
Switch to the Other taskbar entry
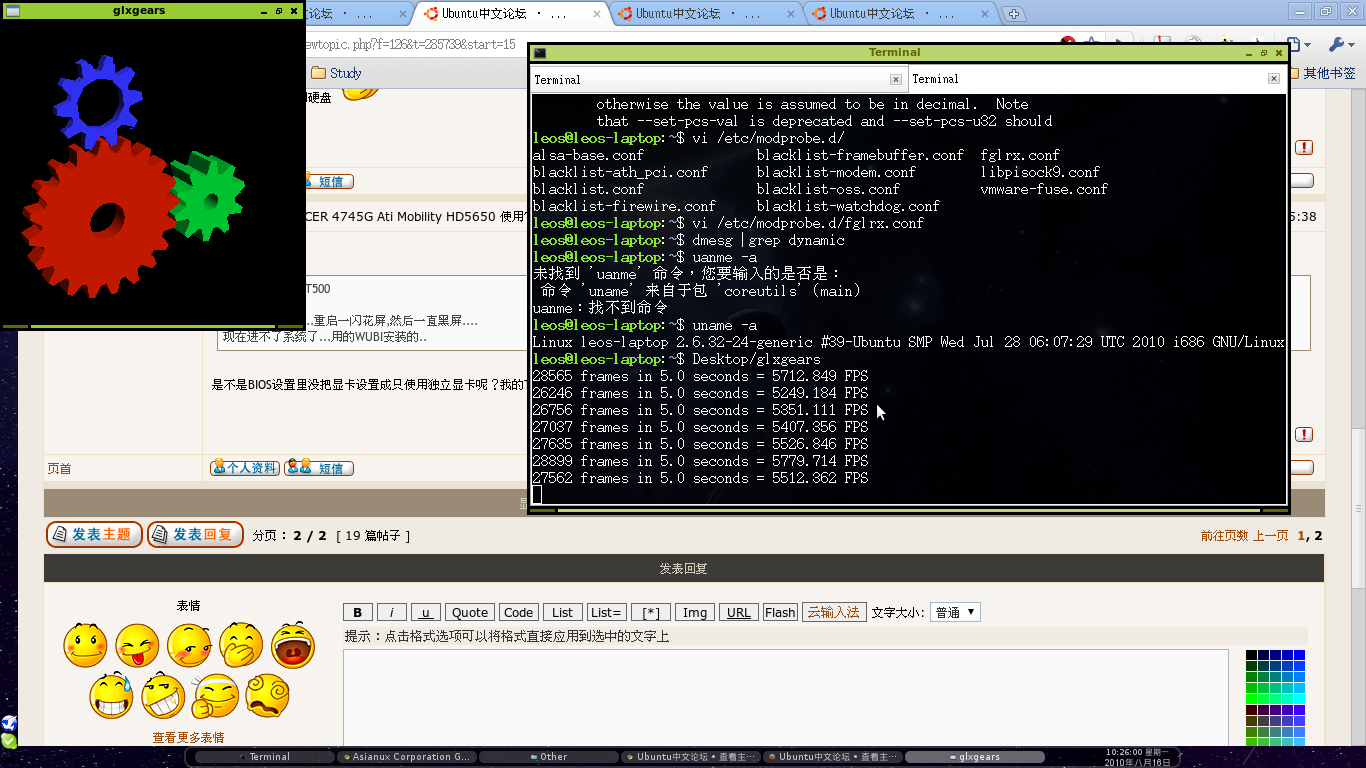click(549, 757)
